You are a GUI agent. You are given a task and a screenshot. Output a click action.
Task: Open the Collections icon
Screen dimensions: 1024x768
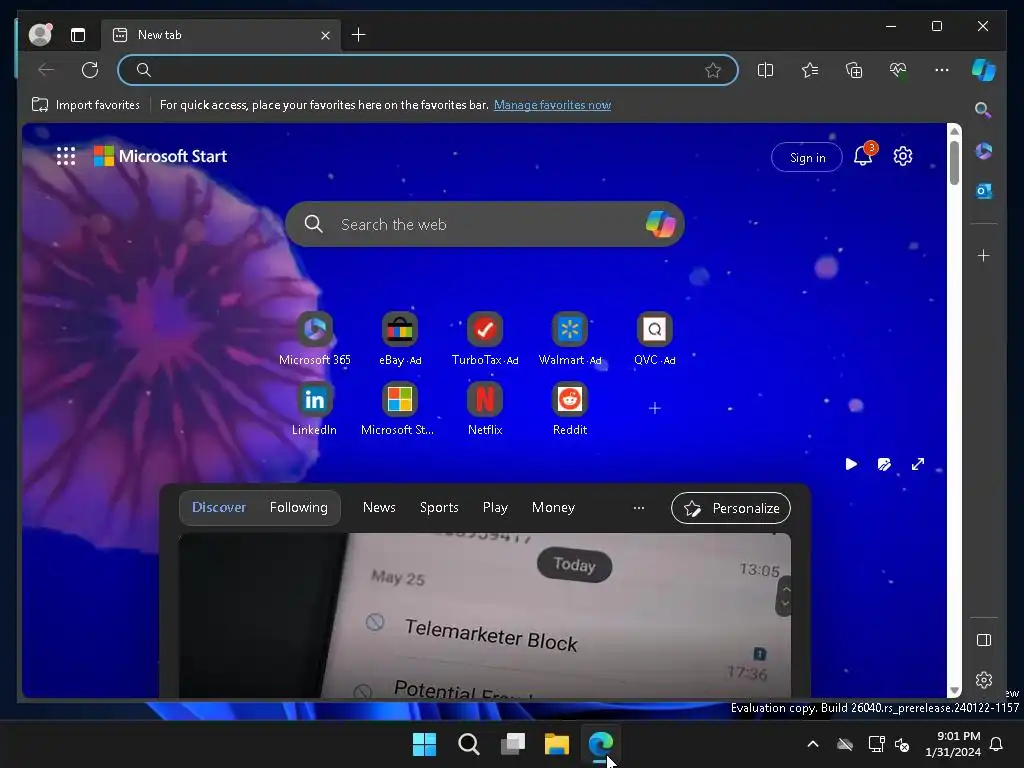pyautogui.click(x=854, y=70)
